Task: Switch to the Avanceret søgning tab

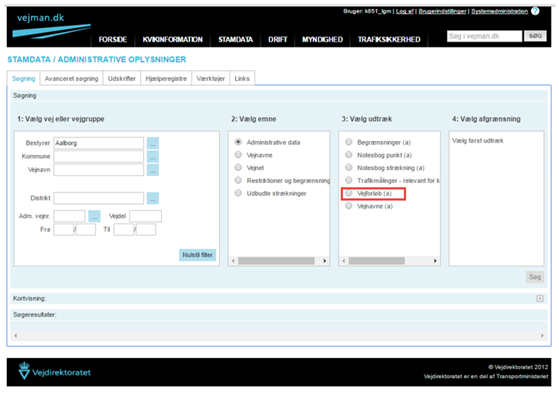Action: coord(71,78)
